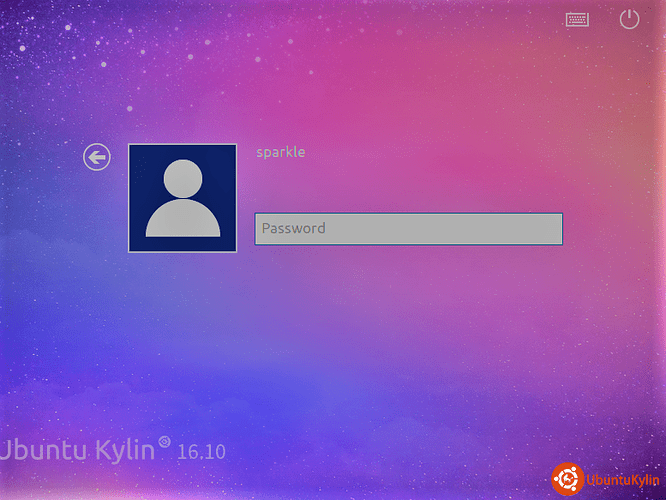This screenshot has width=666, height=500.
Task: Select the sparkle username text
Action: [x=281, y=152]
